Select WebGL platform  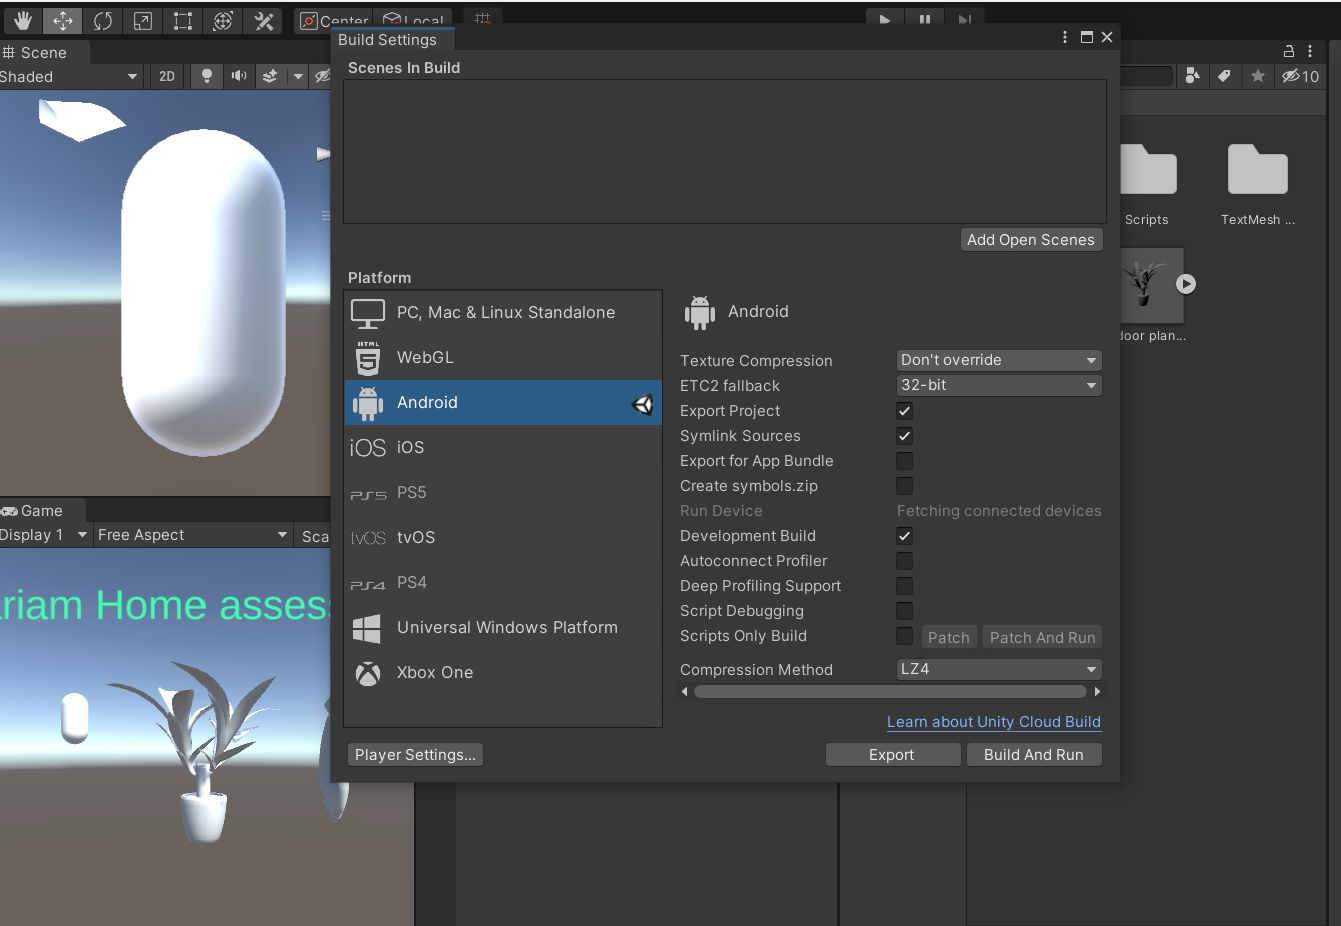[x=503, y=357]
